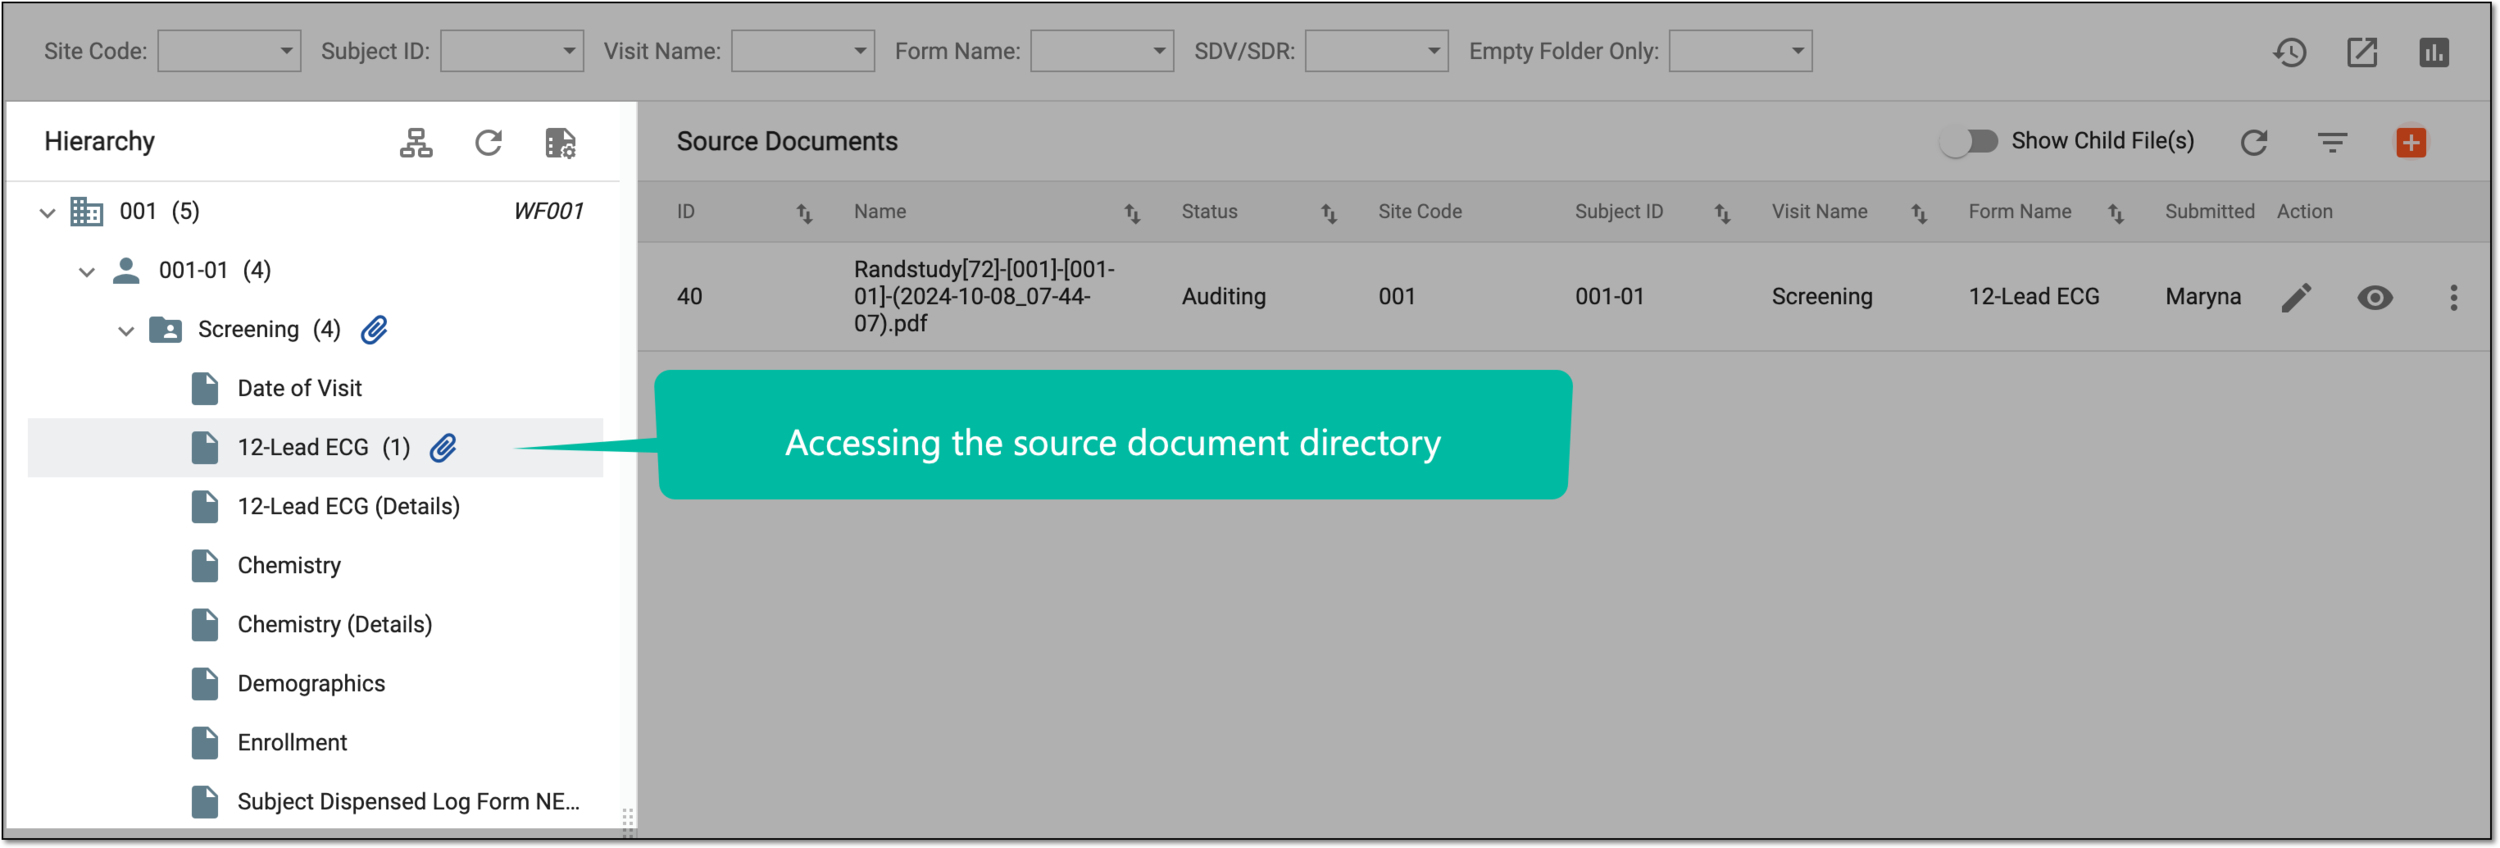The height and width of the screenshot is (848, 2500).
Task: Open more actions menu for document 40
Action: click(2453, 297)
